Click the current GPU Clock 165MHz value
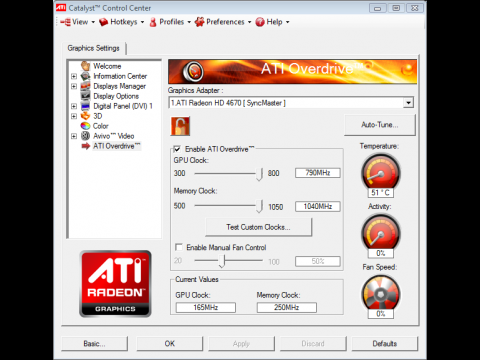 (x=206, y=307)
